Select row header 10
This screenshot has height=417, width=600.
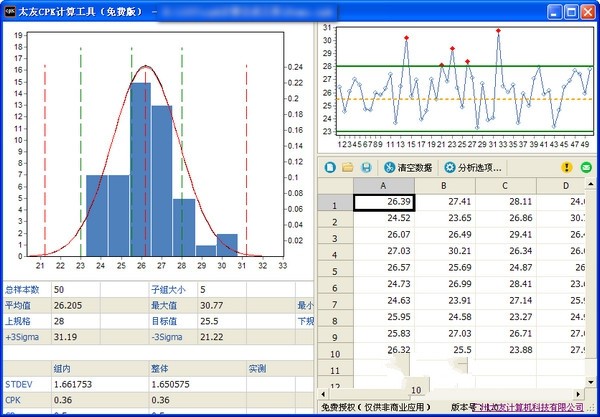click(335, 352)
